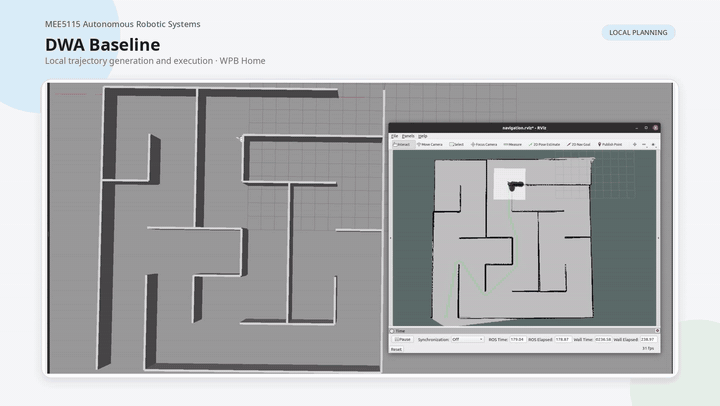Click the Reset button in RViz
The width and height of the screenshot is (720, 406).
(396, 350)
